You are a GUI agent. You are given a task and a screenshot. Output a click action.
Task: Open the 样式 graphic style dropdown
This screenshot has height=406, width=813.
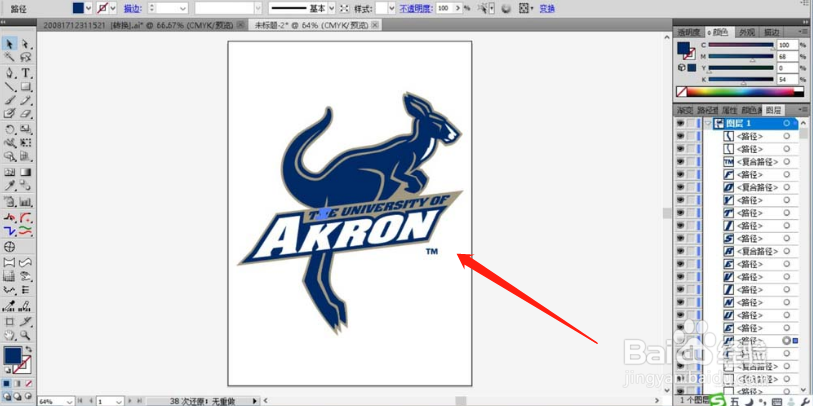click(391, 8)
